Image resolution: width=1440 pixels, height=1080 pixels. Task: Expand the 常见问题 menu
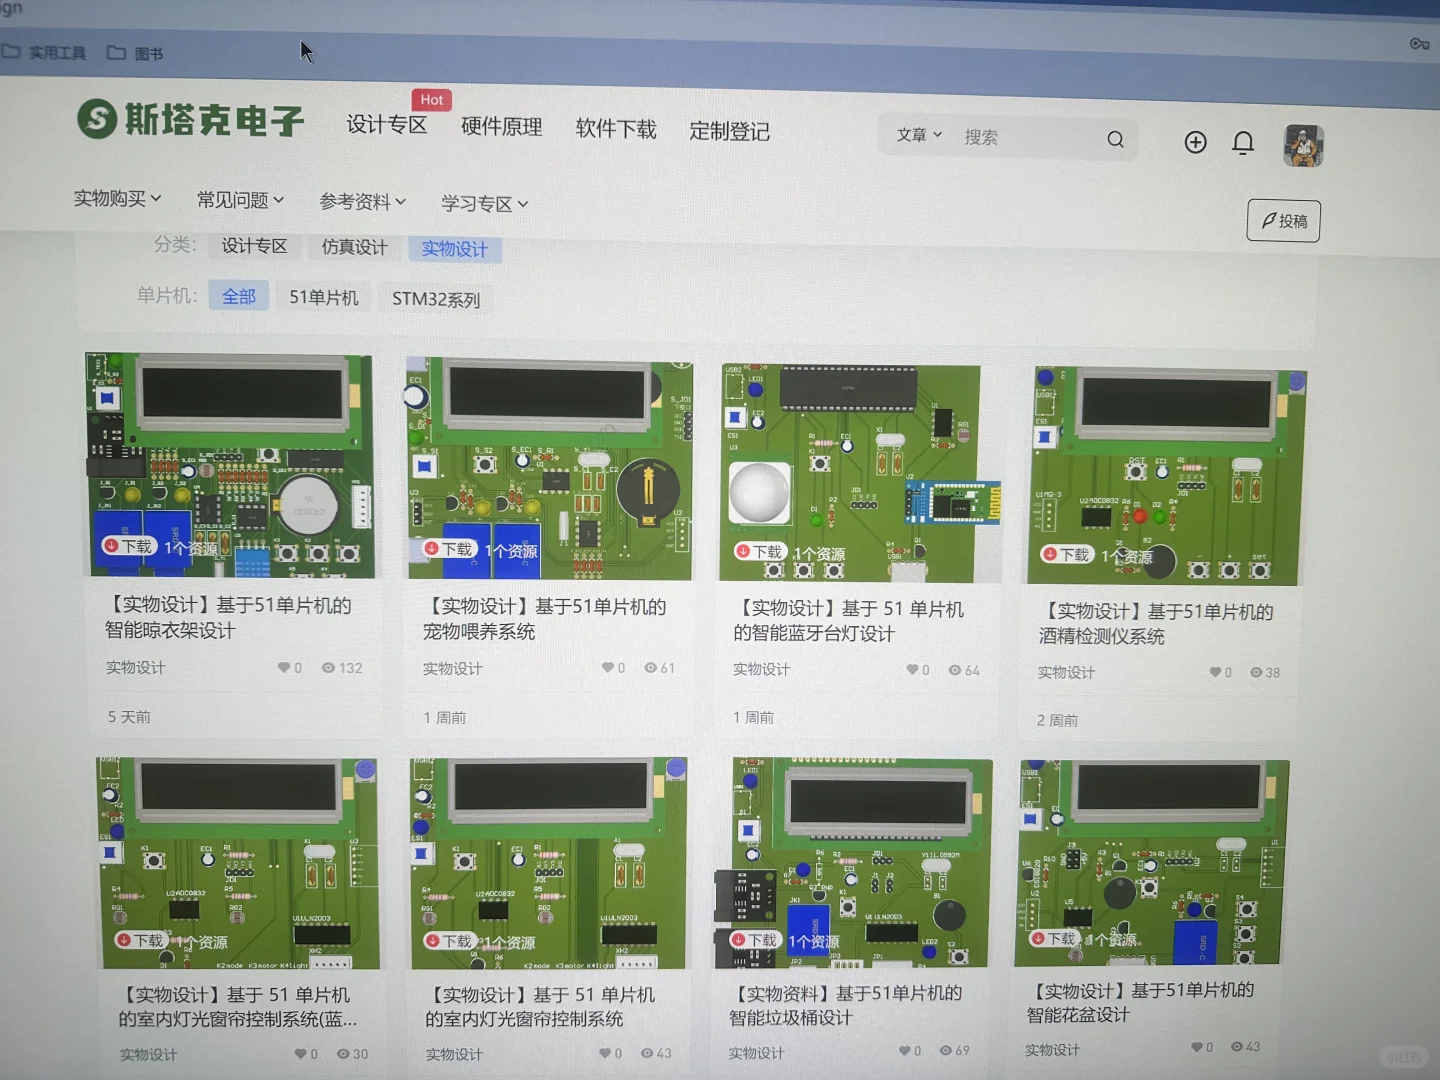click(x=240, y=200)
